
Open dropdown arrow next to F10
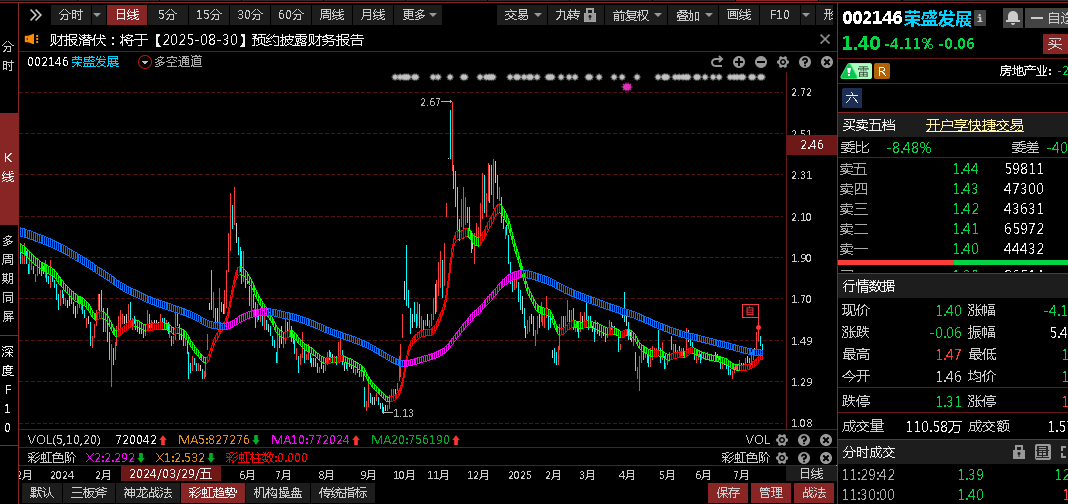click(x=807, y=15)
